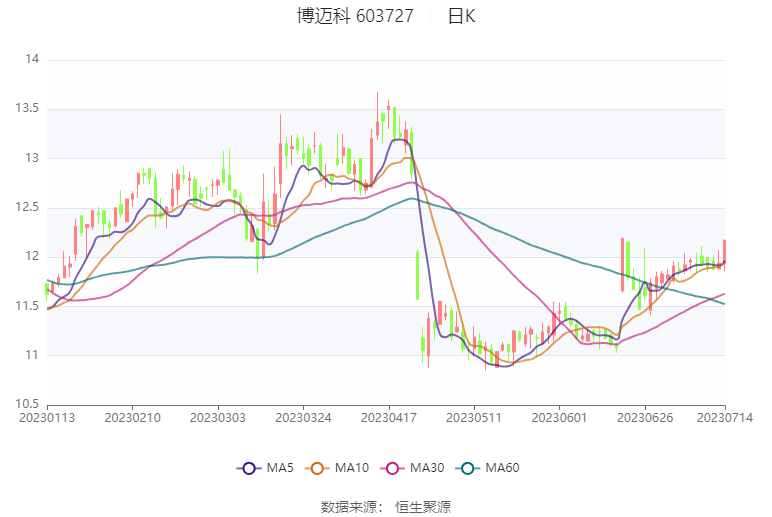Click the purple MA5 legend circle
This screenshot has width=772, height=517.
249,468
